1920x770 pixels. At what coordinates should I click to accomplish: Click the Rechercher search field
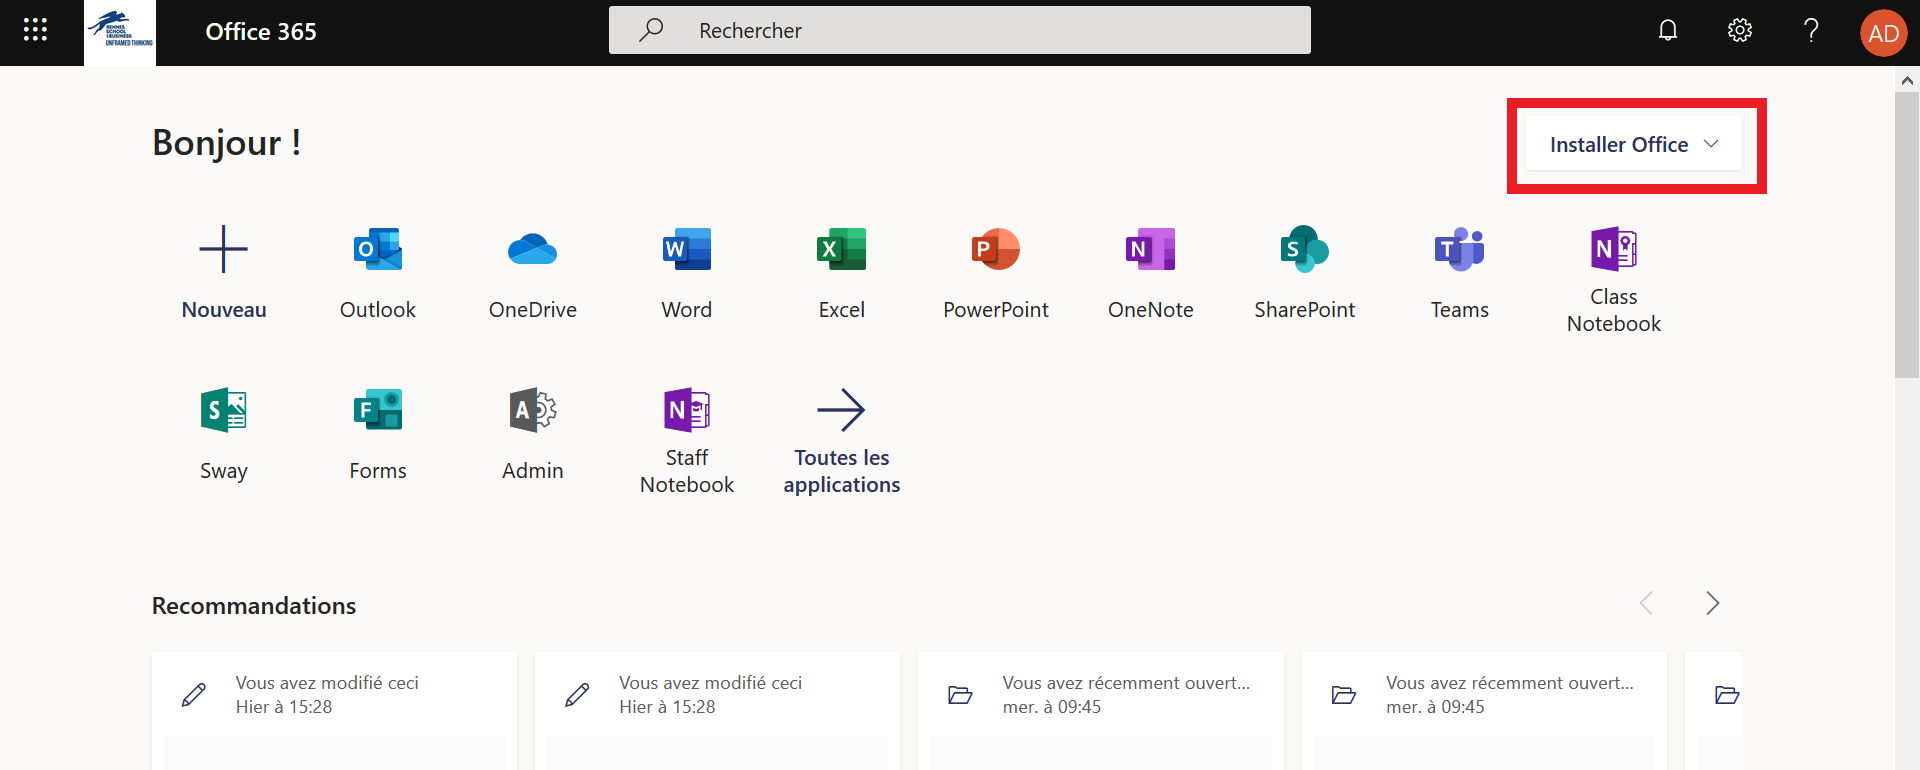click(x=960, y=30)
